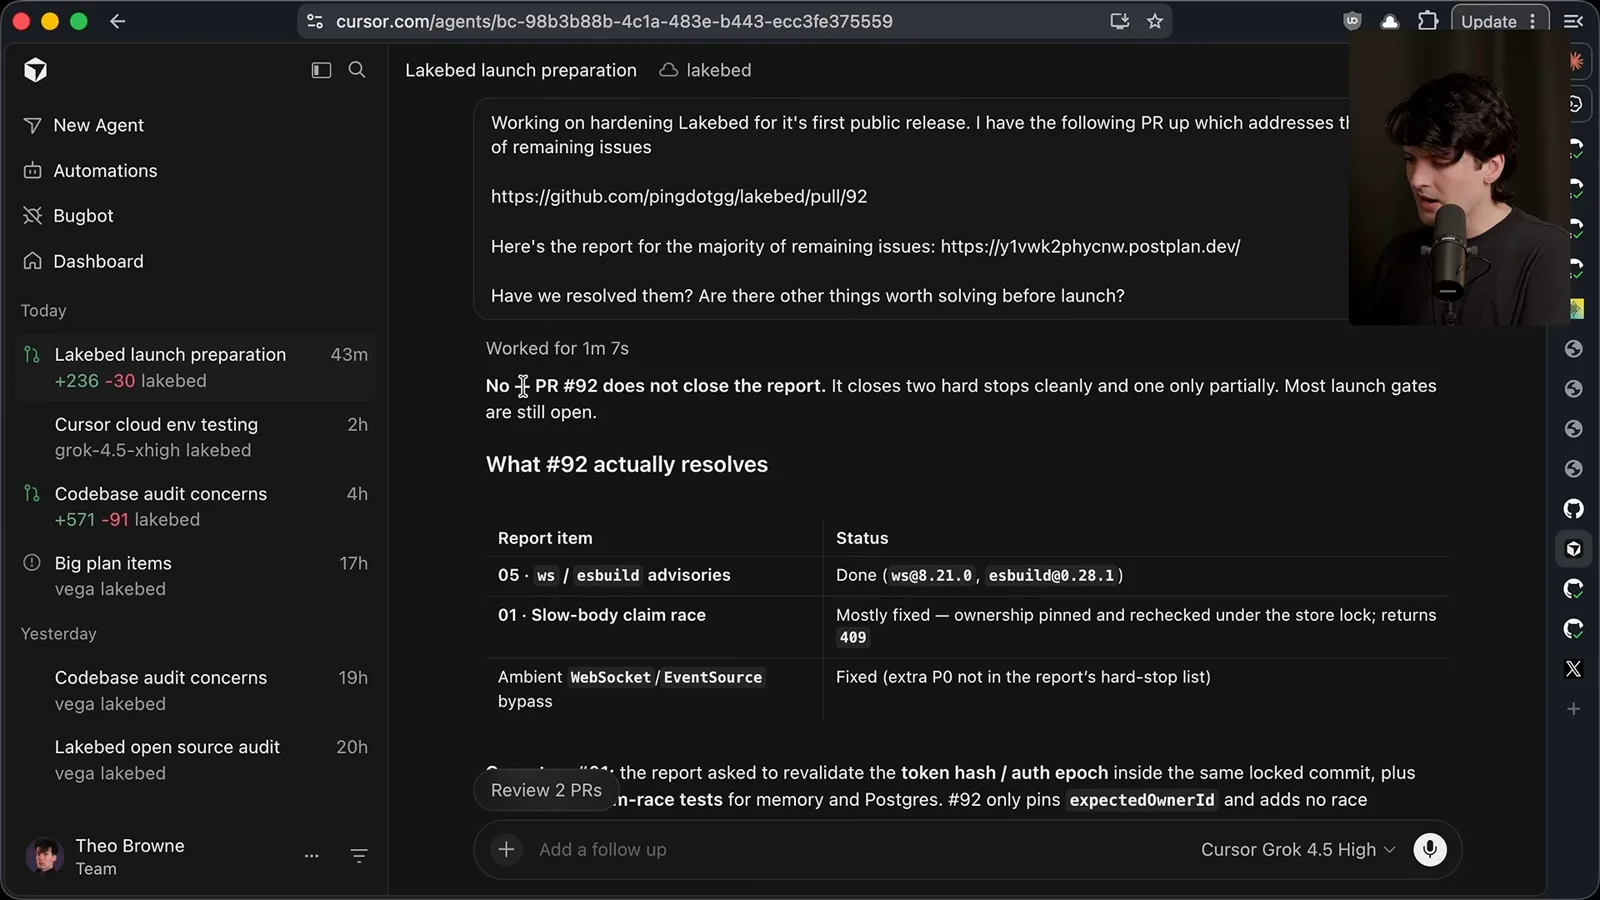
Task: Open Bugbot in the sidebar
Action: 83,216
